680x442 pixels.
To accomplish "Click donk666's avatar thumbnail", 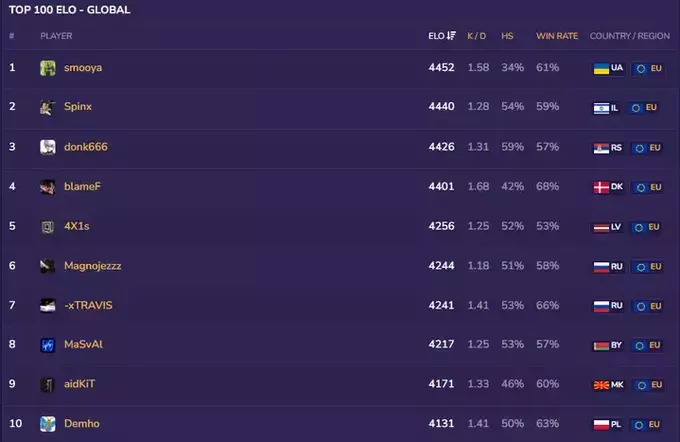I will [x=48, y=147].
